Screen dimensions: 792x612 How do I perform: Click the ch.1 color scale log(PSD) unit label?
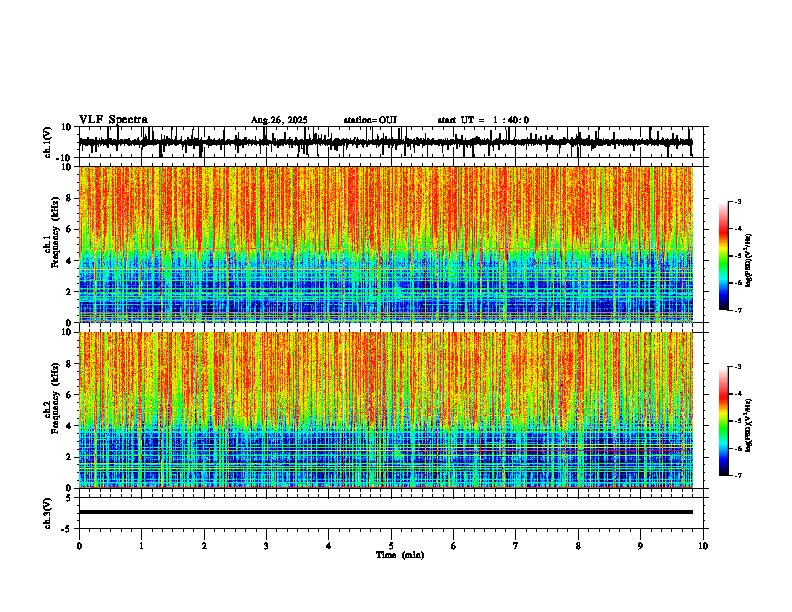pyautogui.click(x=749, y=260)
